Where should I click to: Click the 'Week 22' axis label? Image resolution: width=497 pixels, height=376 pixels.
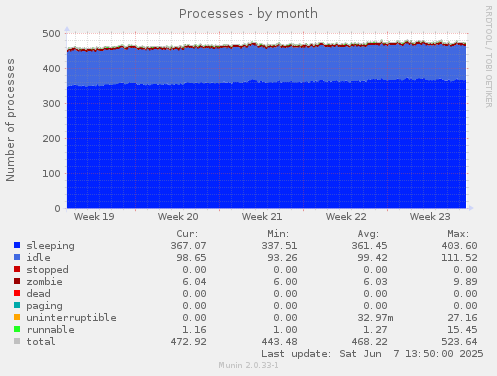click(346, 217)
